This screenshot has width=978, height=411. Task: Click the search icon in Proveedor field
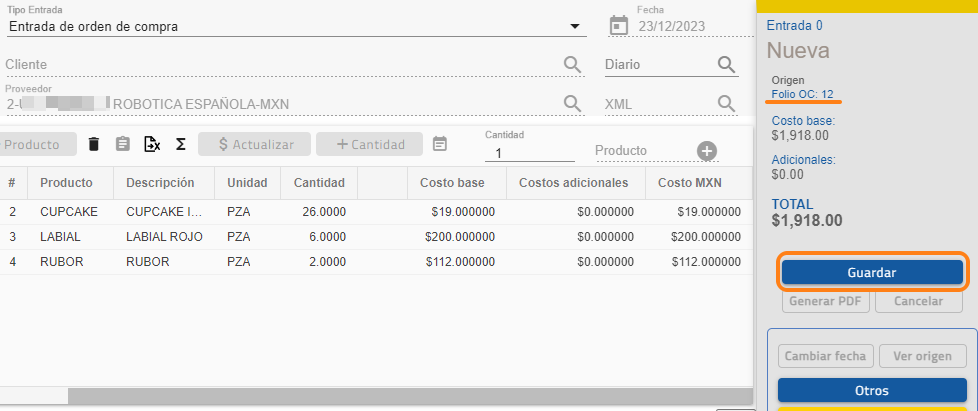coord(572,104)
